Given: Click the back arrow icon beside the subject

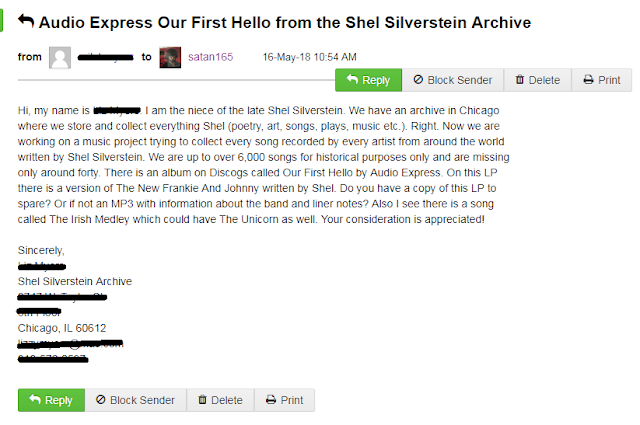Looking at the screenshot, I should [26, 21].
